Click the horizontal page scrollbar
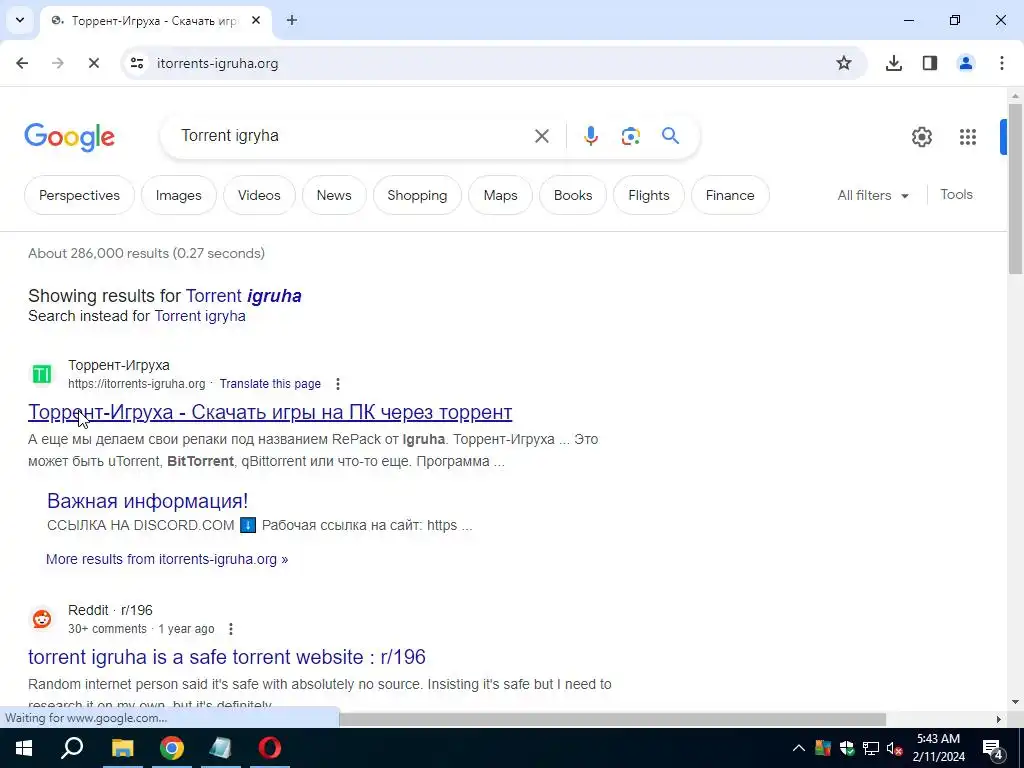The width and height of the screenshot is (1024, 768). 612,719
